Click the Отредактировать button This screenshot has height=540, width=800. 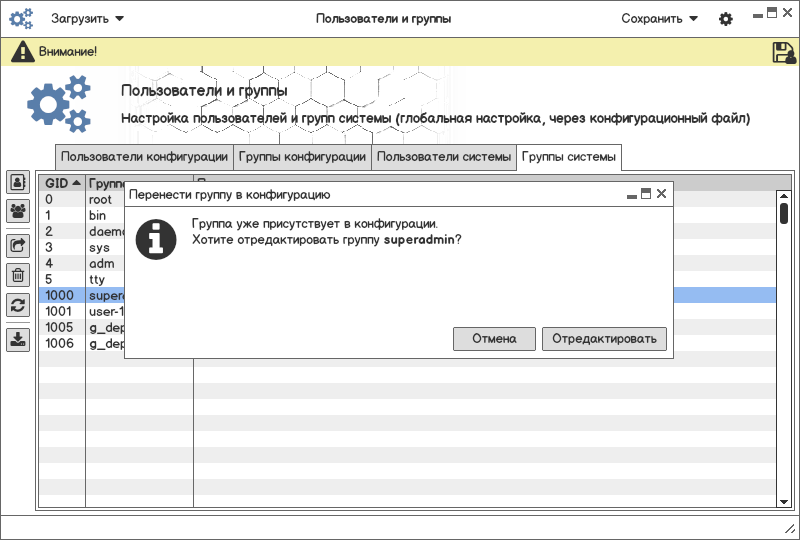point(604,339)
